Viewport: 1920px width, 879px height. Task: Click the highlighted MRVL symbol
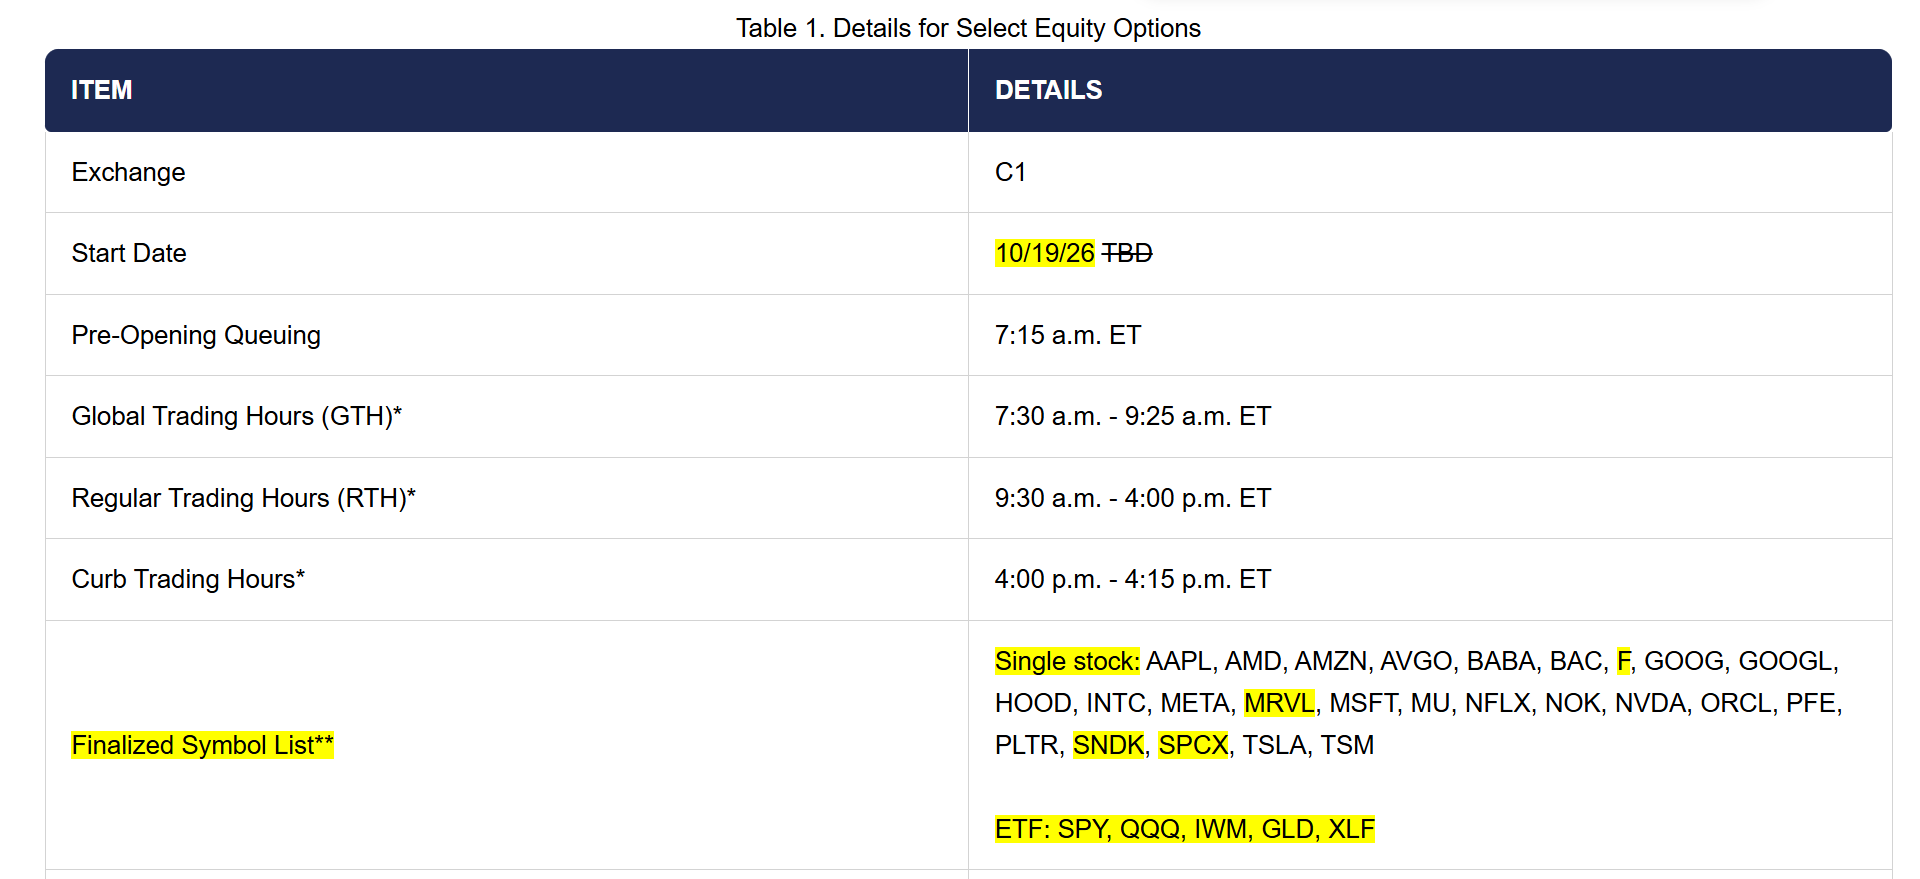(x=1279, y=703)
